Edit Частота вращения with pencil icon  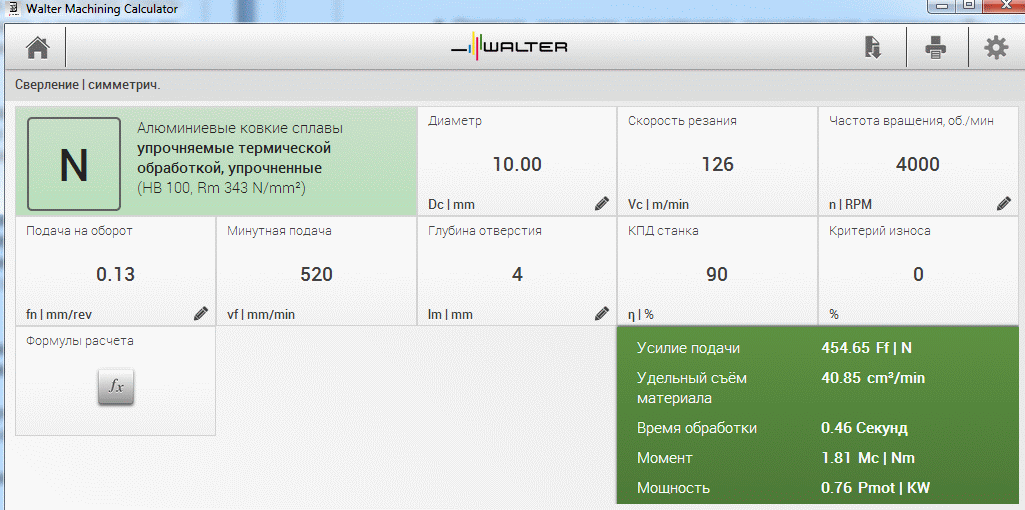1003,203
